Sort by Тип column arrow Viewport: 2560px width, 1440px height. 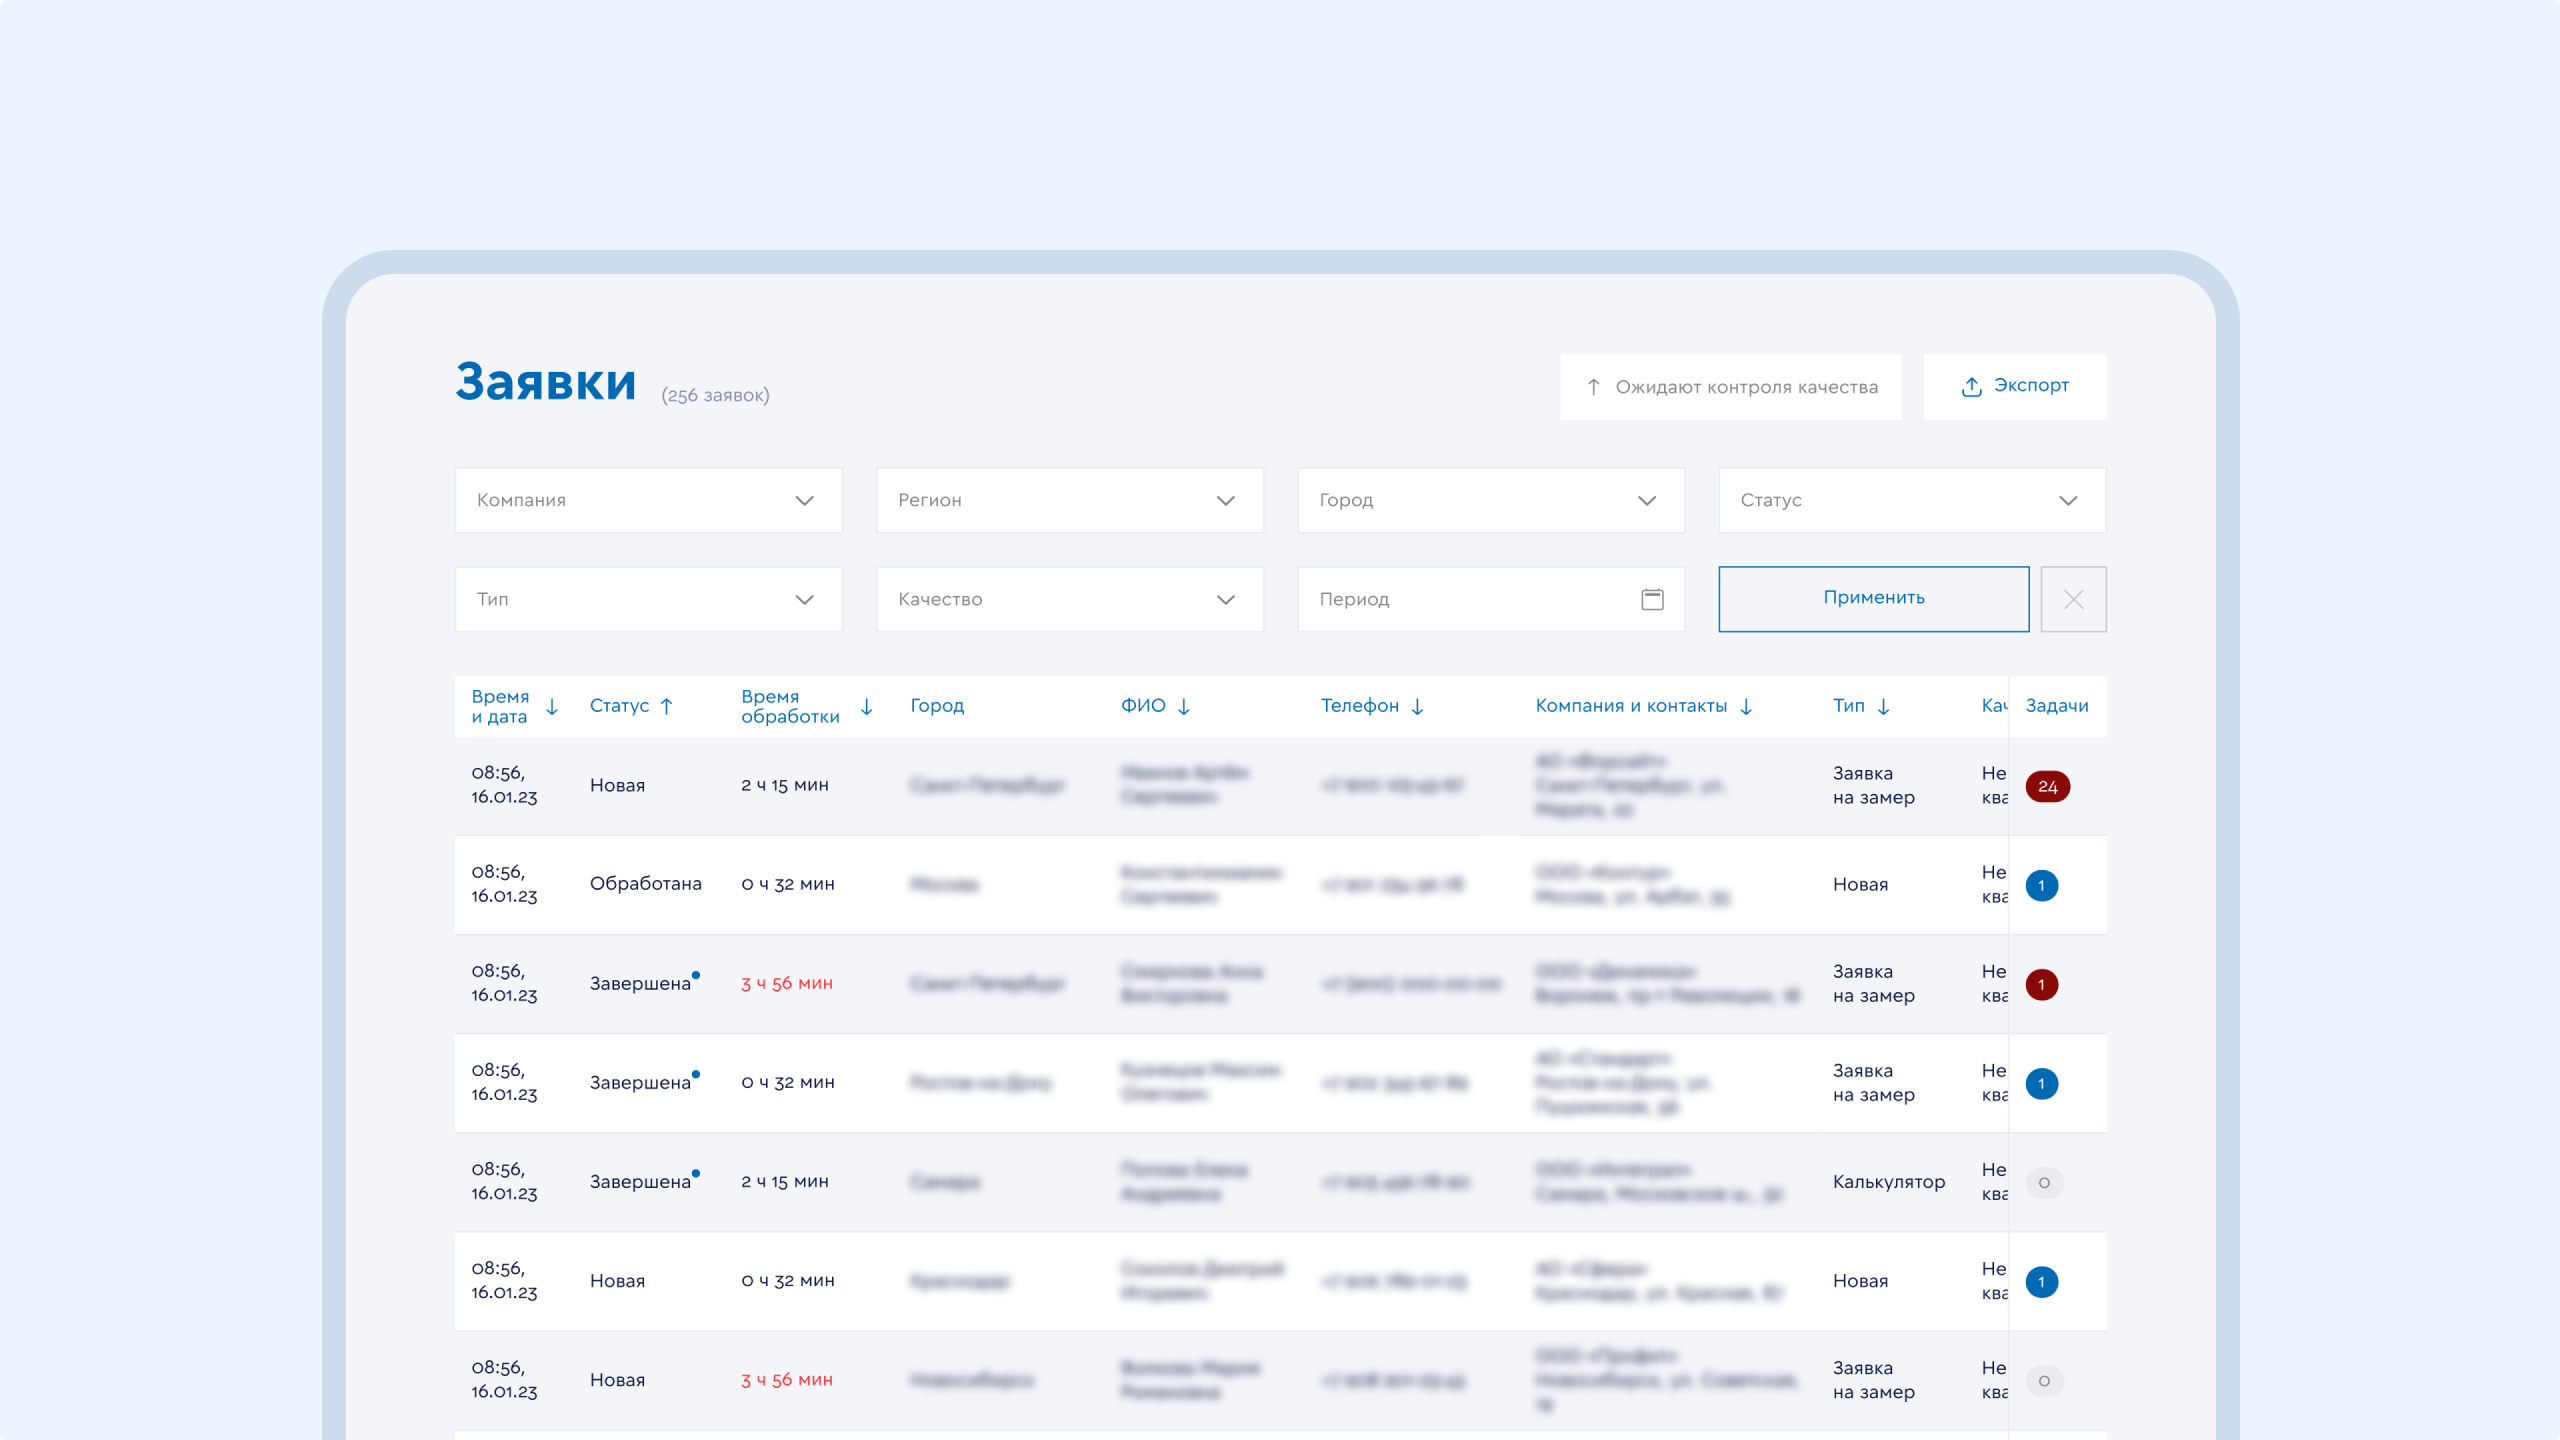pyautogui.click(x=1884, y=706)
